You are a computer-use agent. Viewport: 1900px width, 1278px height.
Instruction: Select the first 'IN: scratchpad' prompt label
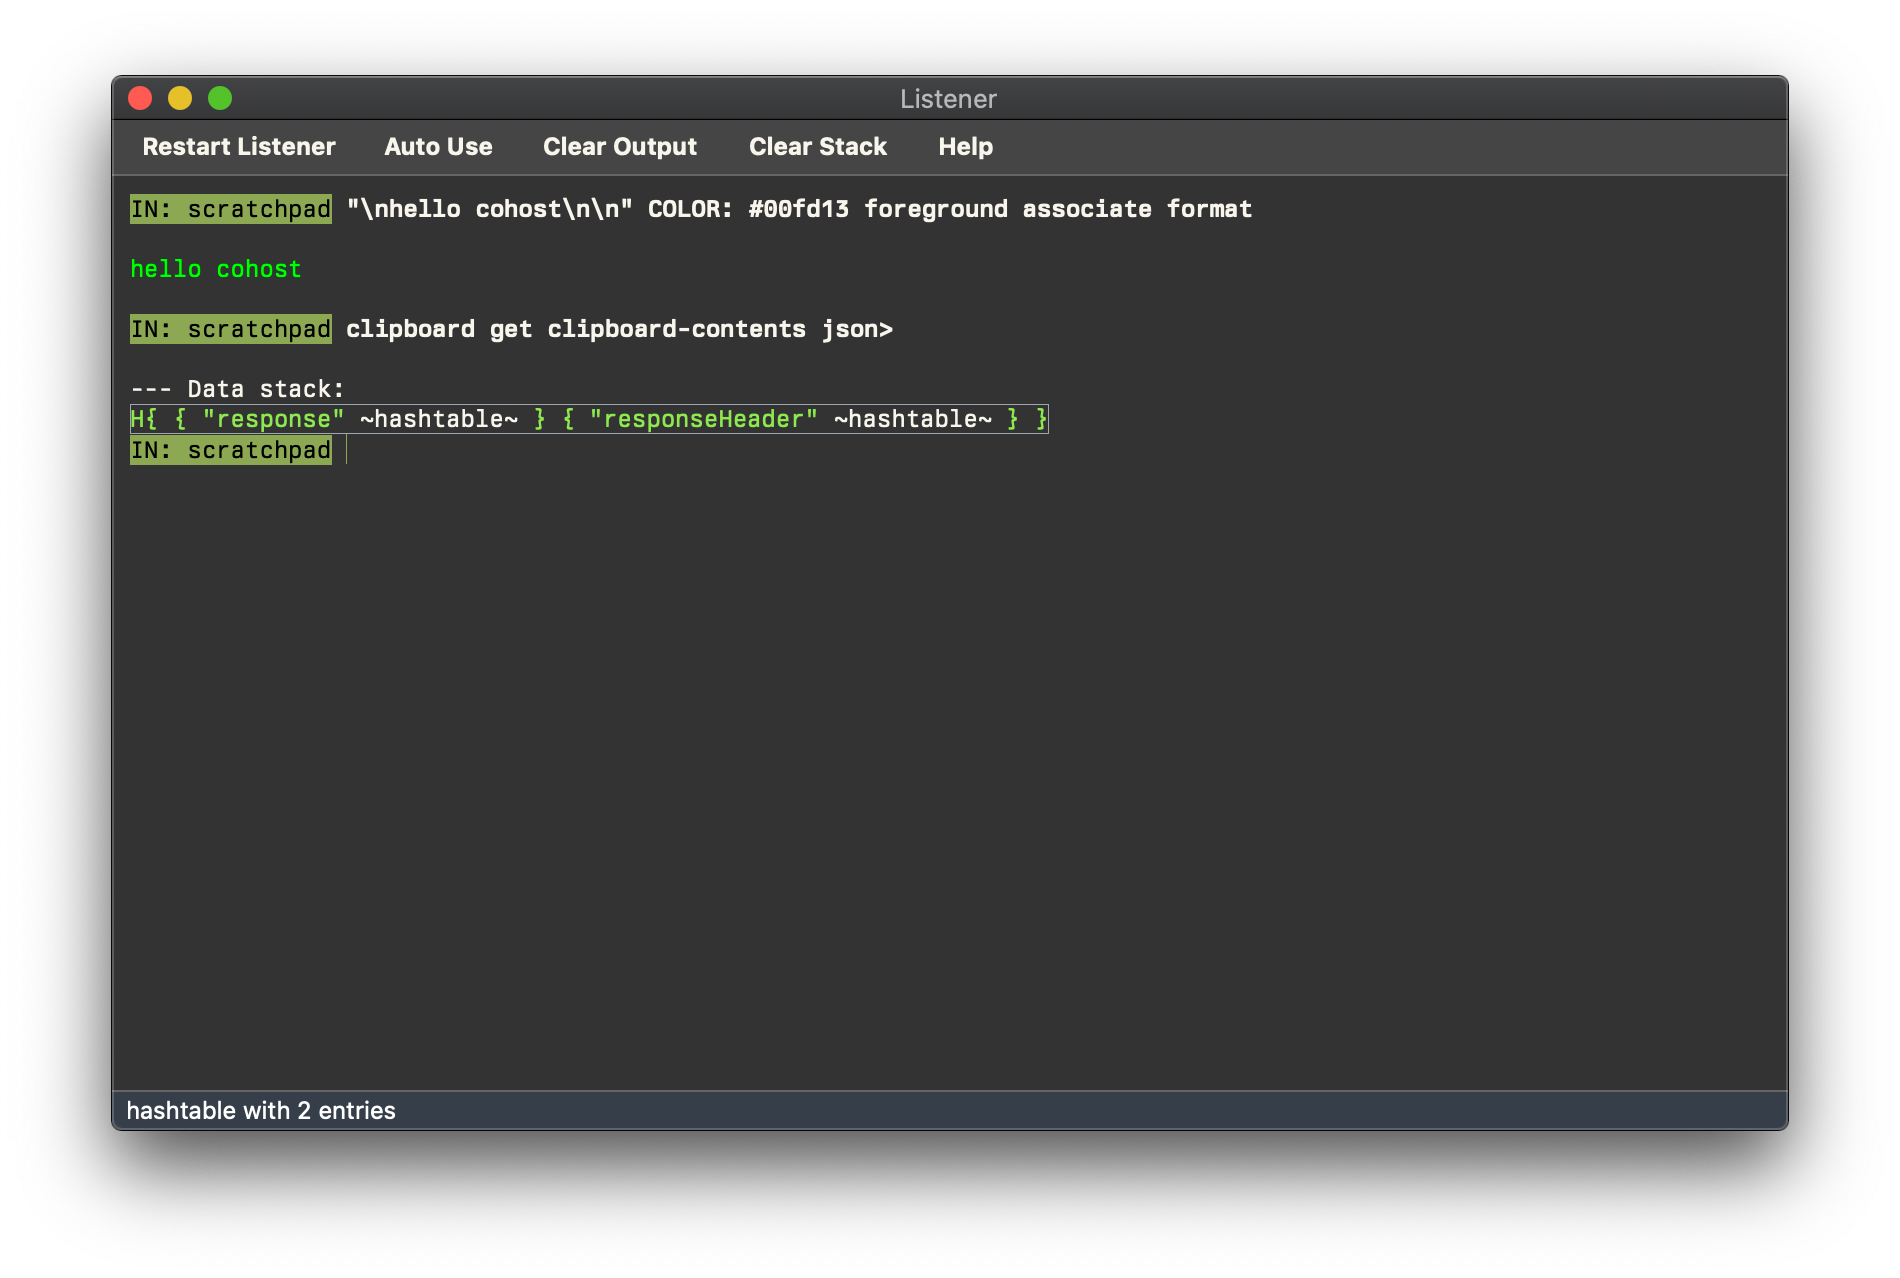231,209
